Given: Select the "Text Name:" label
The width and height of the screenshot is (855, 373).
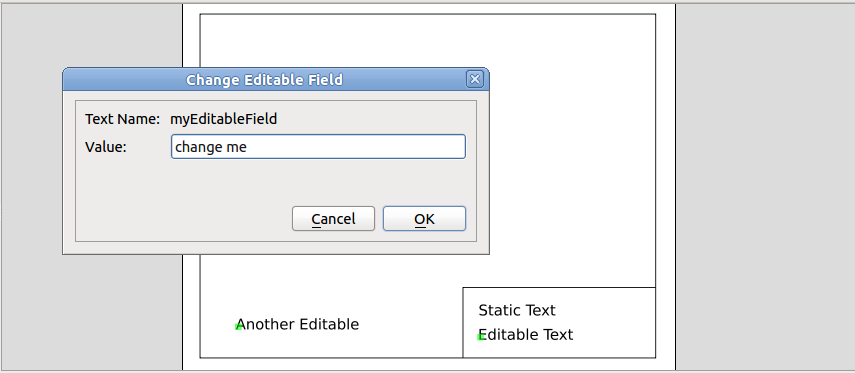Looking at the screenshot, I should pos(123,119).
